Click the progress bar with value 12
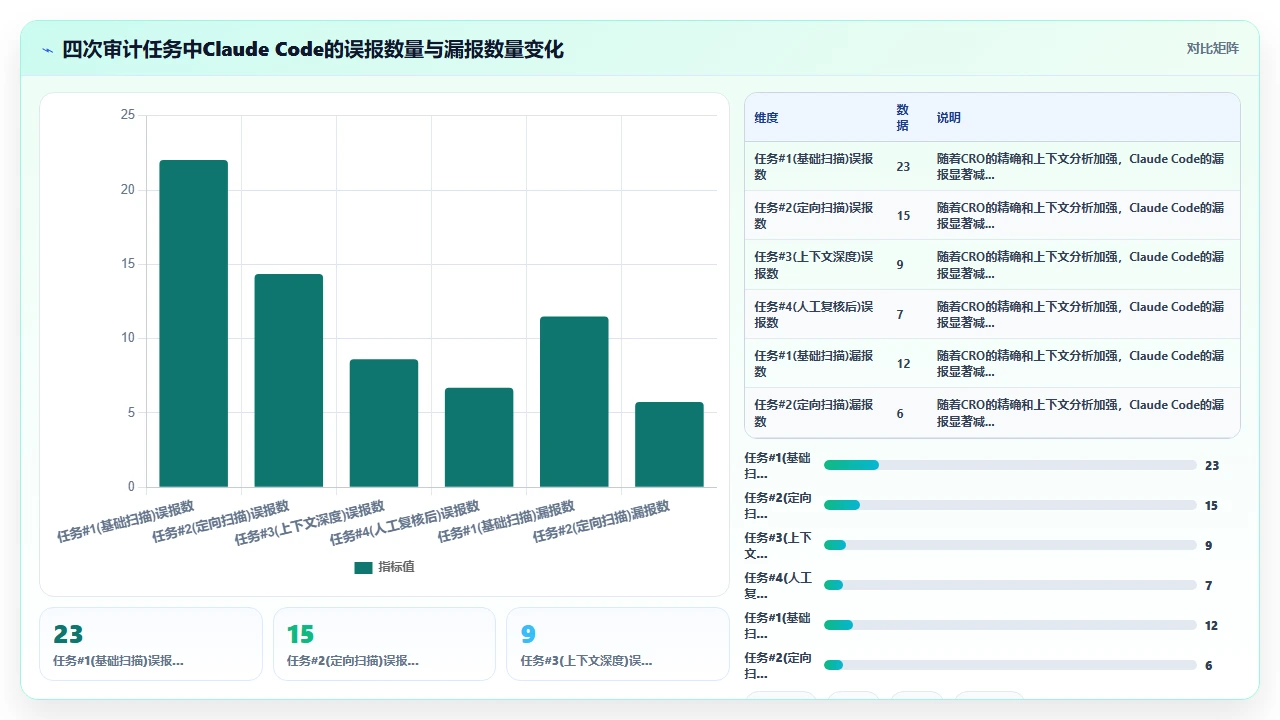This screenshot has width=1280, height=720. pyautogui.click(x=1010, y=625)
